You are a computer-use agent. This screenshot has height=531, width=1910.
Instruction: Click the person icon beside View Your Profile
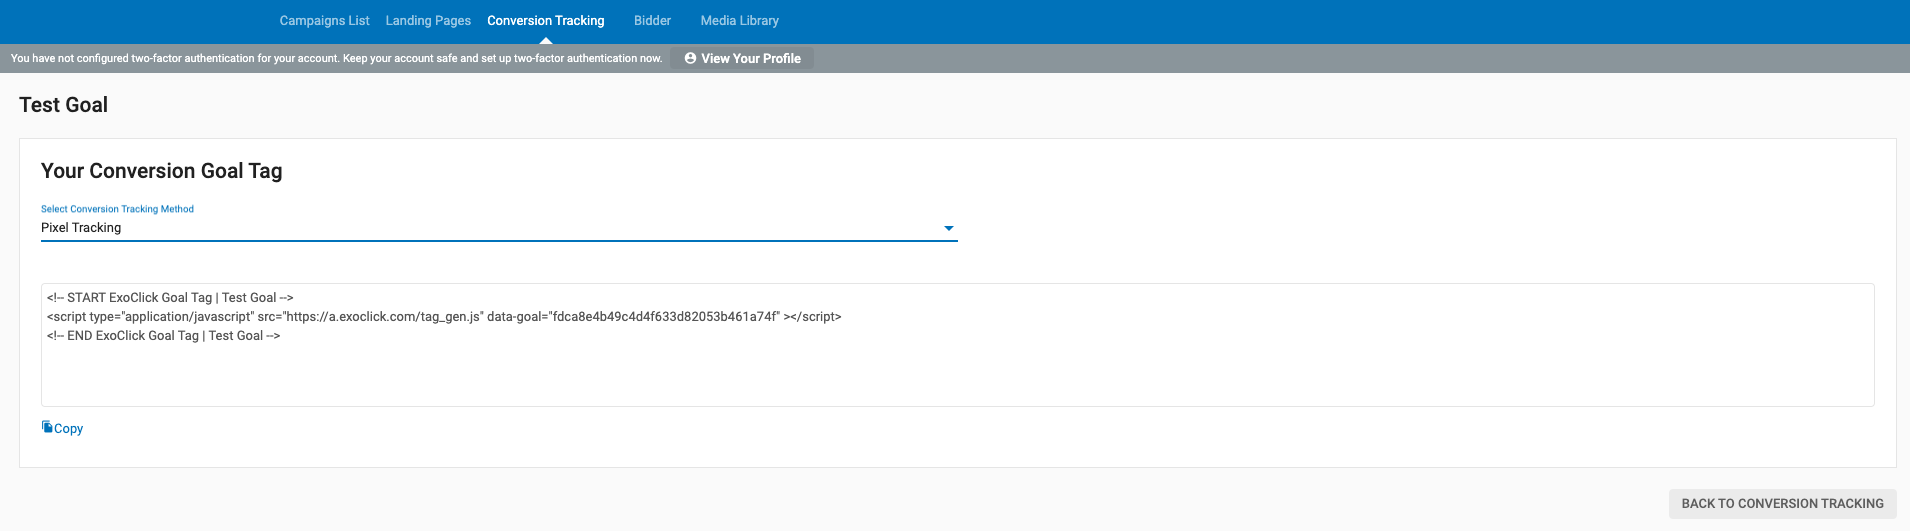coord(690,59)
